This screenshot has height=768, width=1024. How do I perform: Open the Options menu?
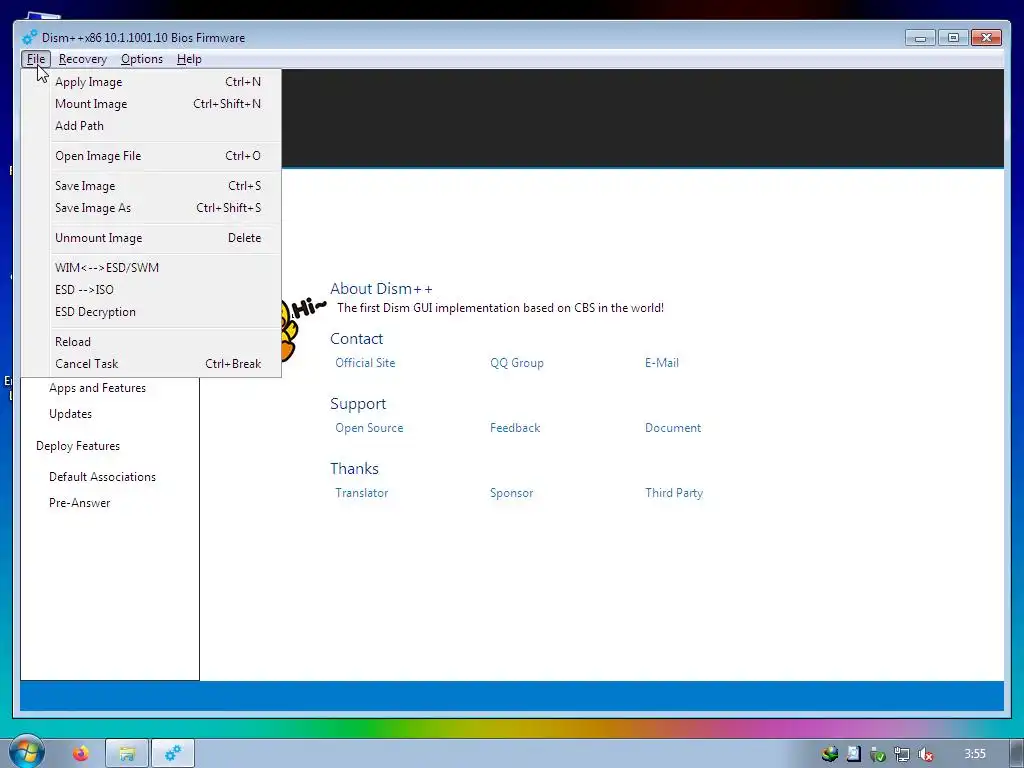coord(142,59)
